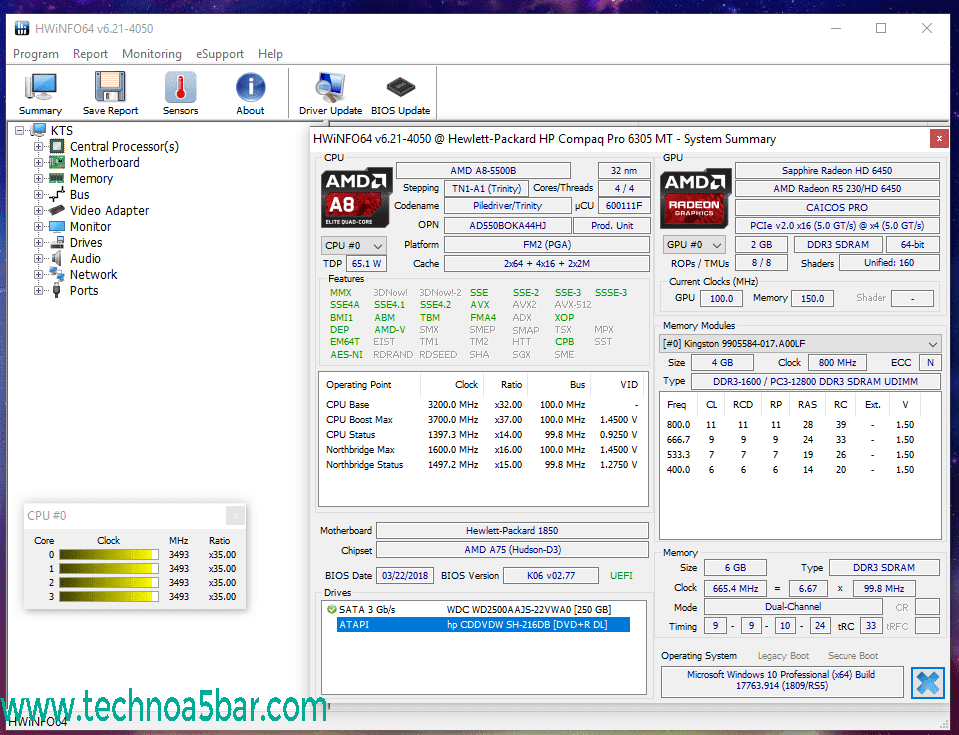Click the Drives tree icon
The width and height of the screenshot is (959, 735).
pos(56,242)
